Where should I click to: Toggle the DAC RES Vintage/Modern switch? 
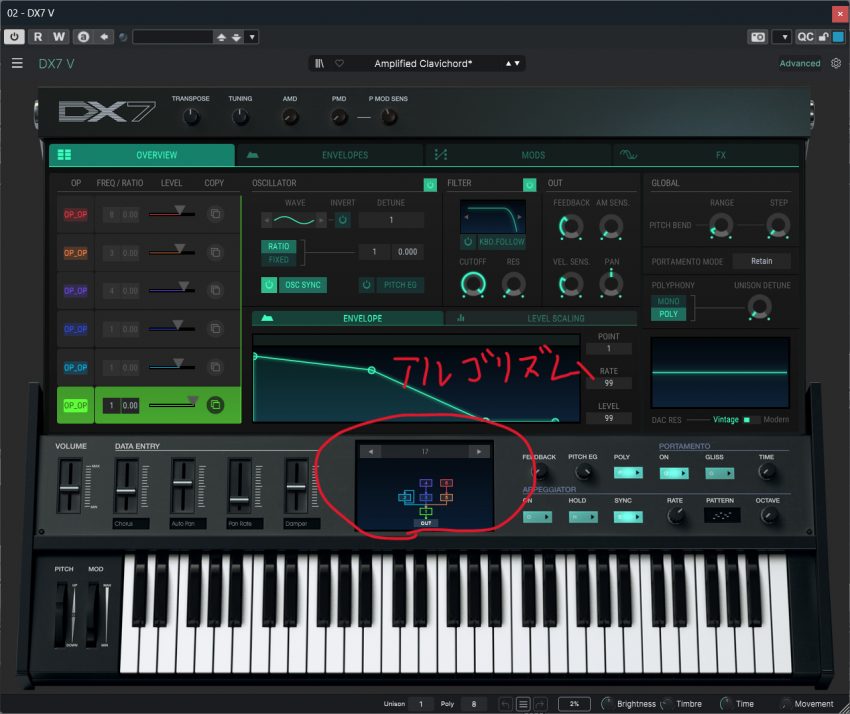[x=747, y=420]
